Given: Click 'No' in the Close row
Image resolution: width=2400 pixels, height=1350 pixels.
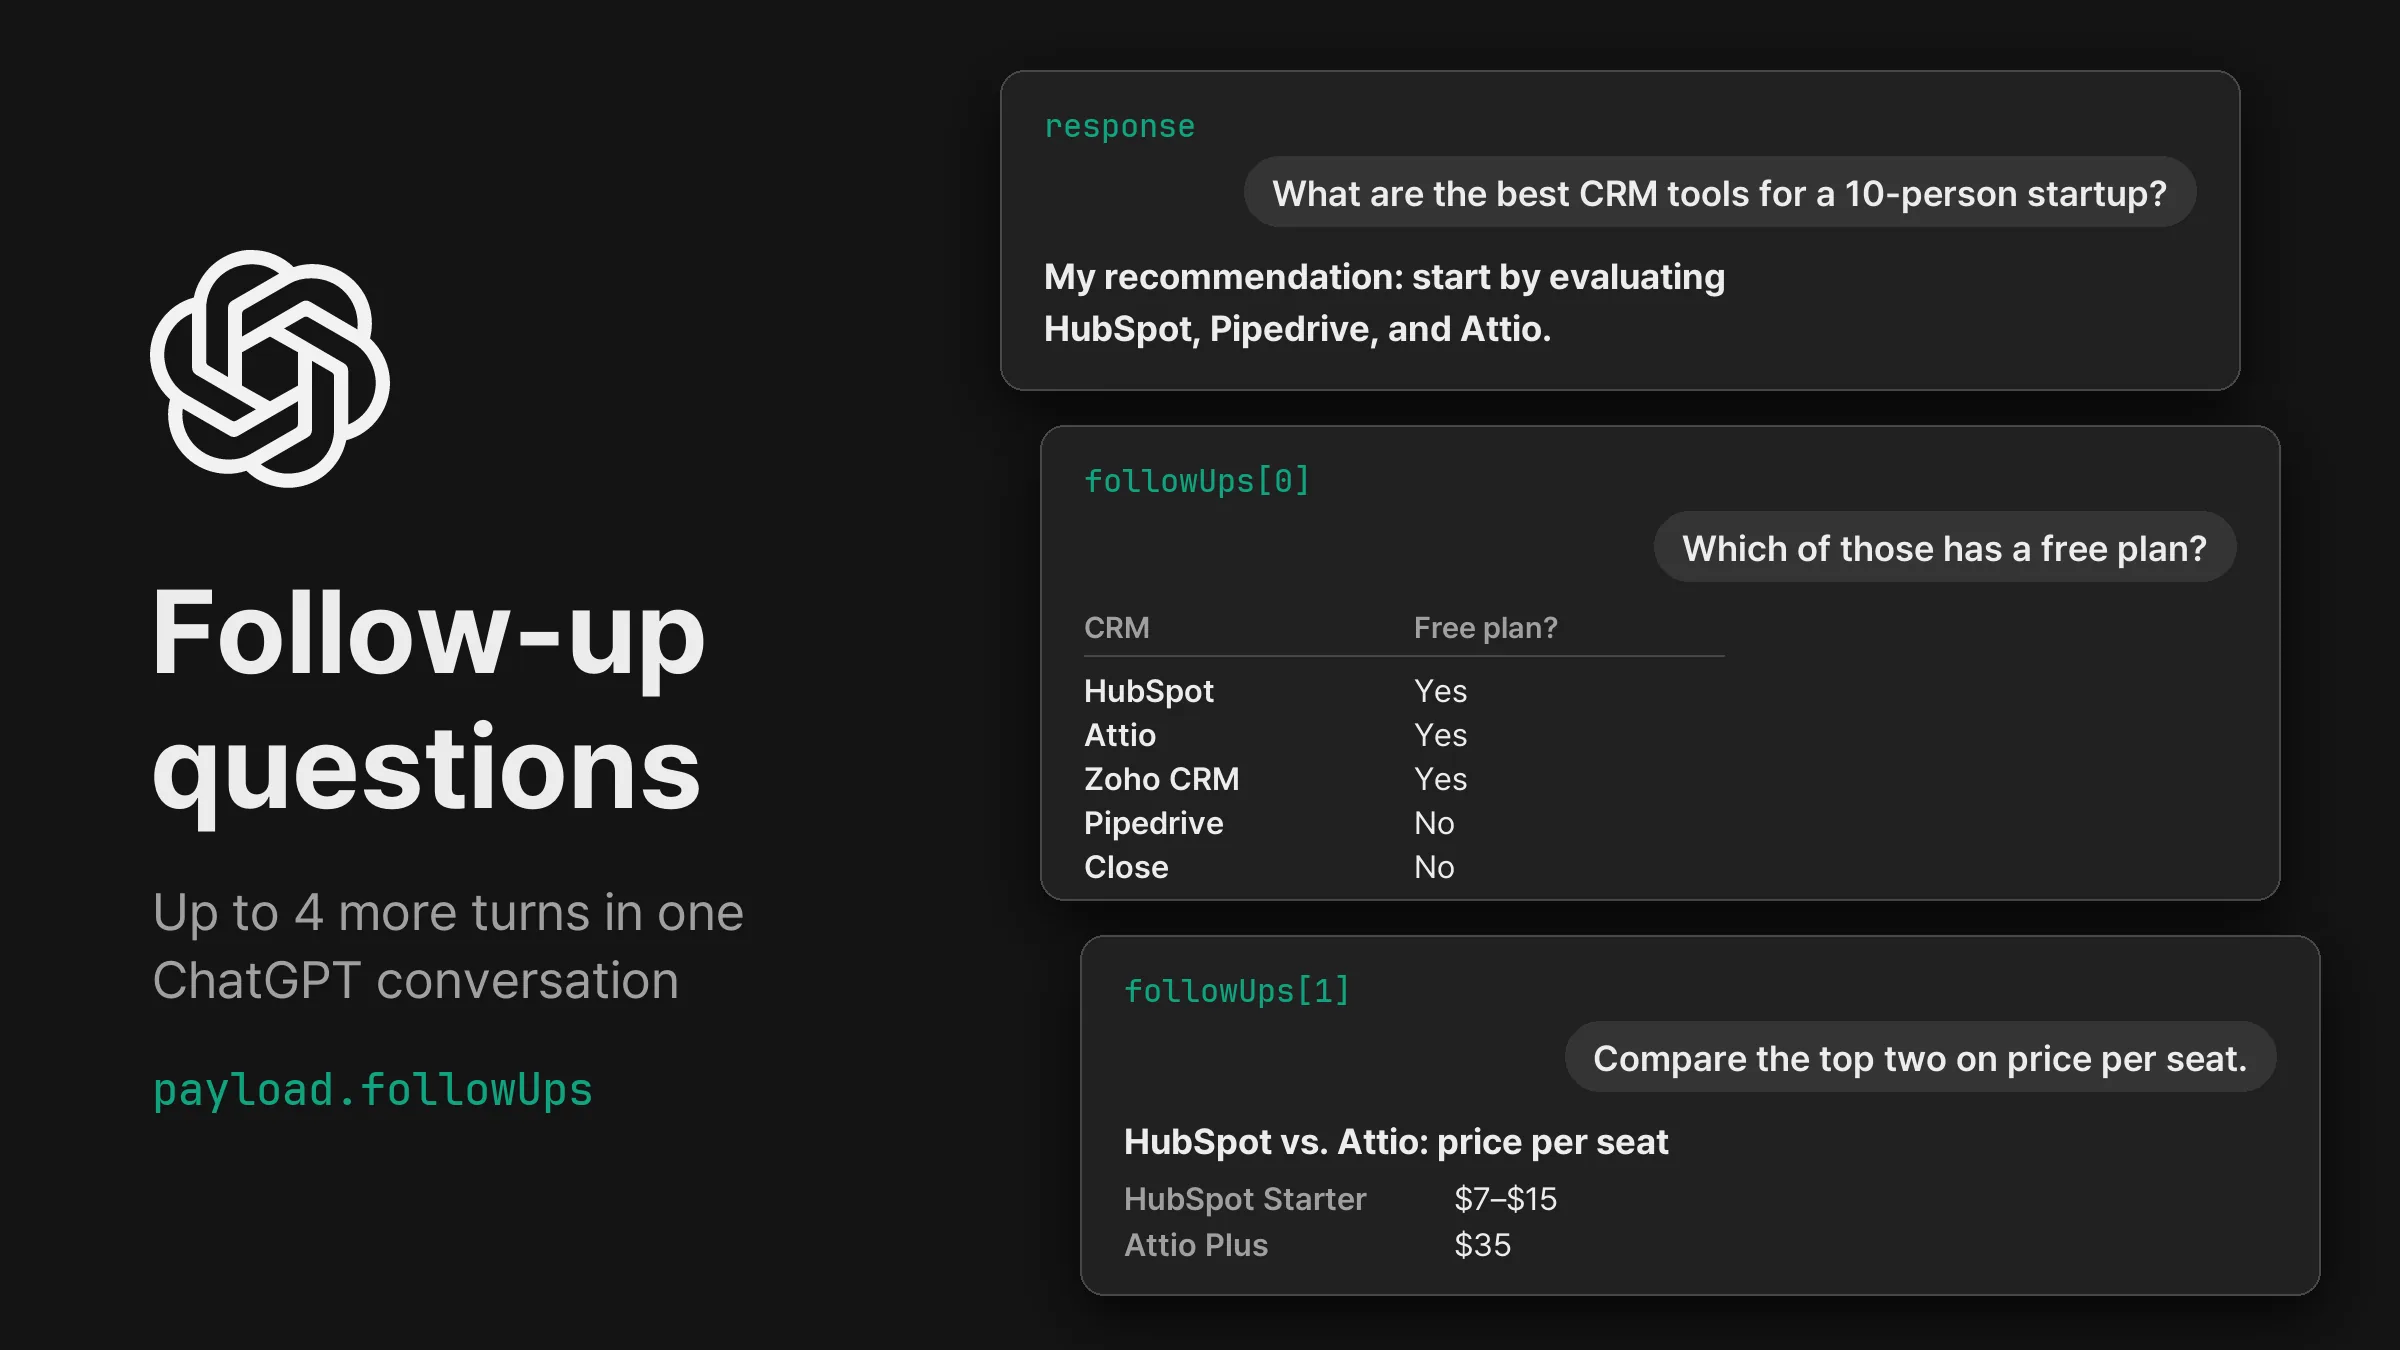Looking at the screenshot, I should click(1434, 867).
